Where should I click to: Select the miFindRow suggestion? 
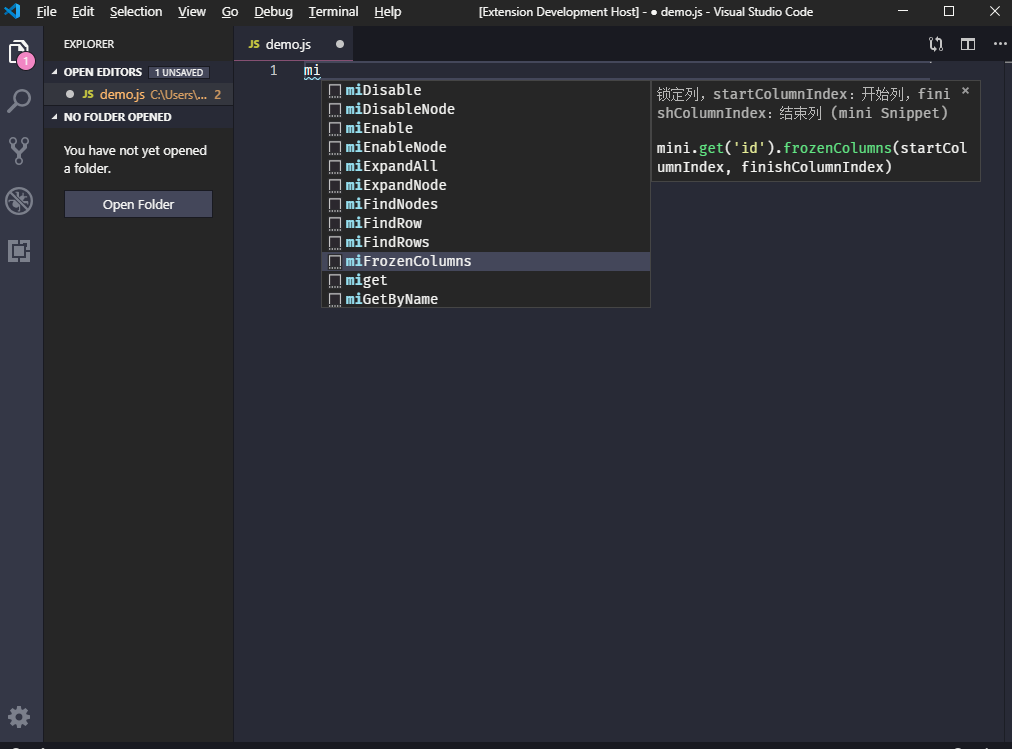point(485,223)
